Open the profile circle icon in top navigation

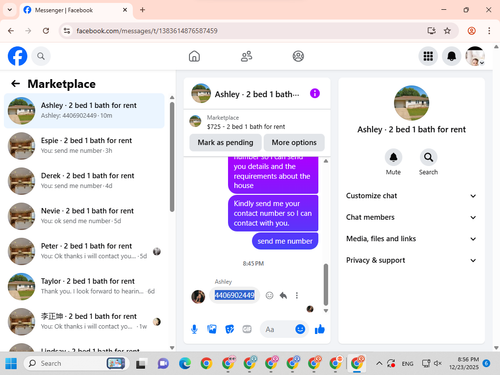point(298,56)
